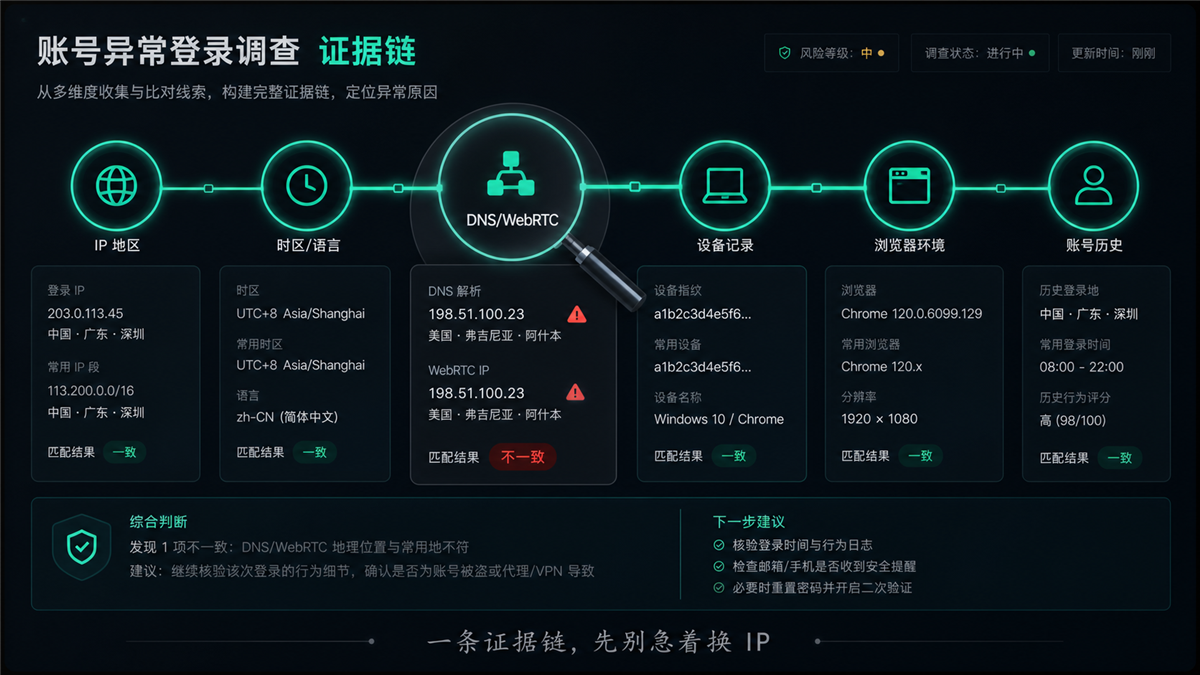Click the browser version Chrome 120.0.6099.129
Screen dimensions: 1200x675
click(x=912, y=313)
